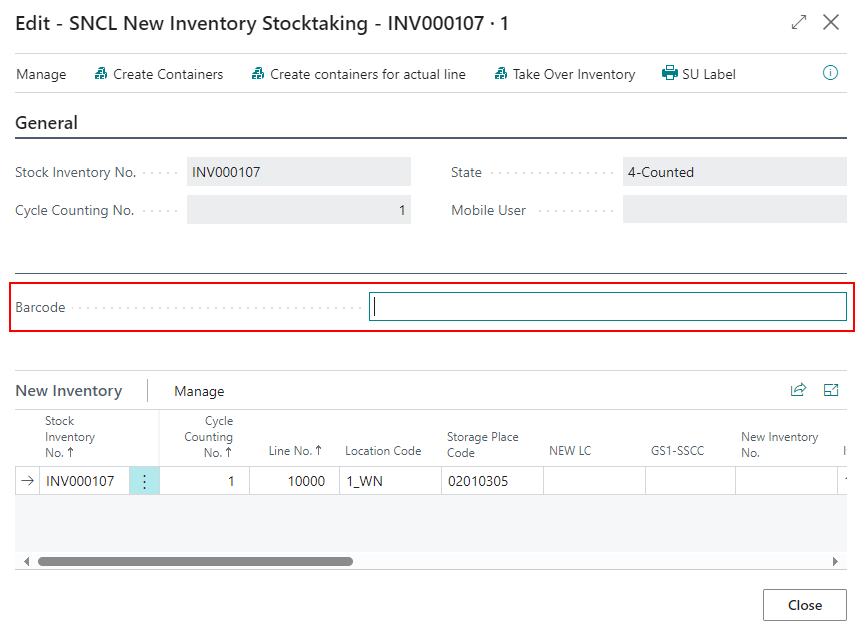Expand dialog with the pop-out arrows icon
Viewport: 865px width, 632px height.
(798, 22)
